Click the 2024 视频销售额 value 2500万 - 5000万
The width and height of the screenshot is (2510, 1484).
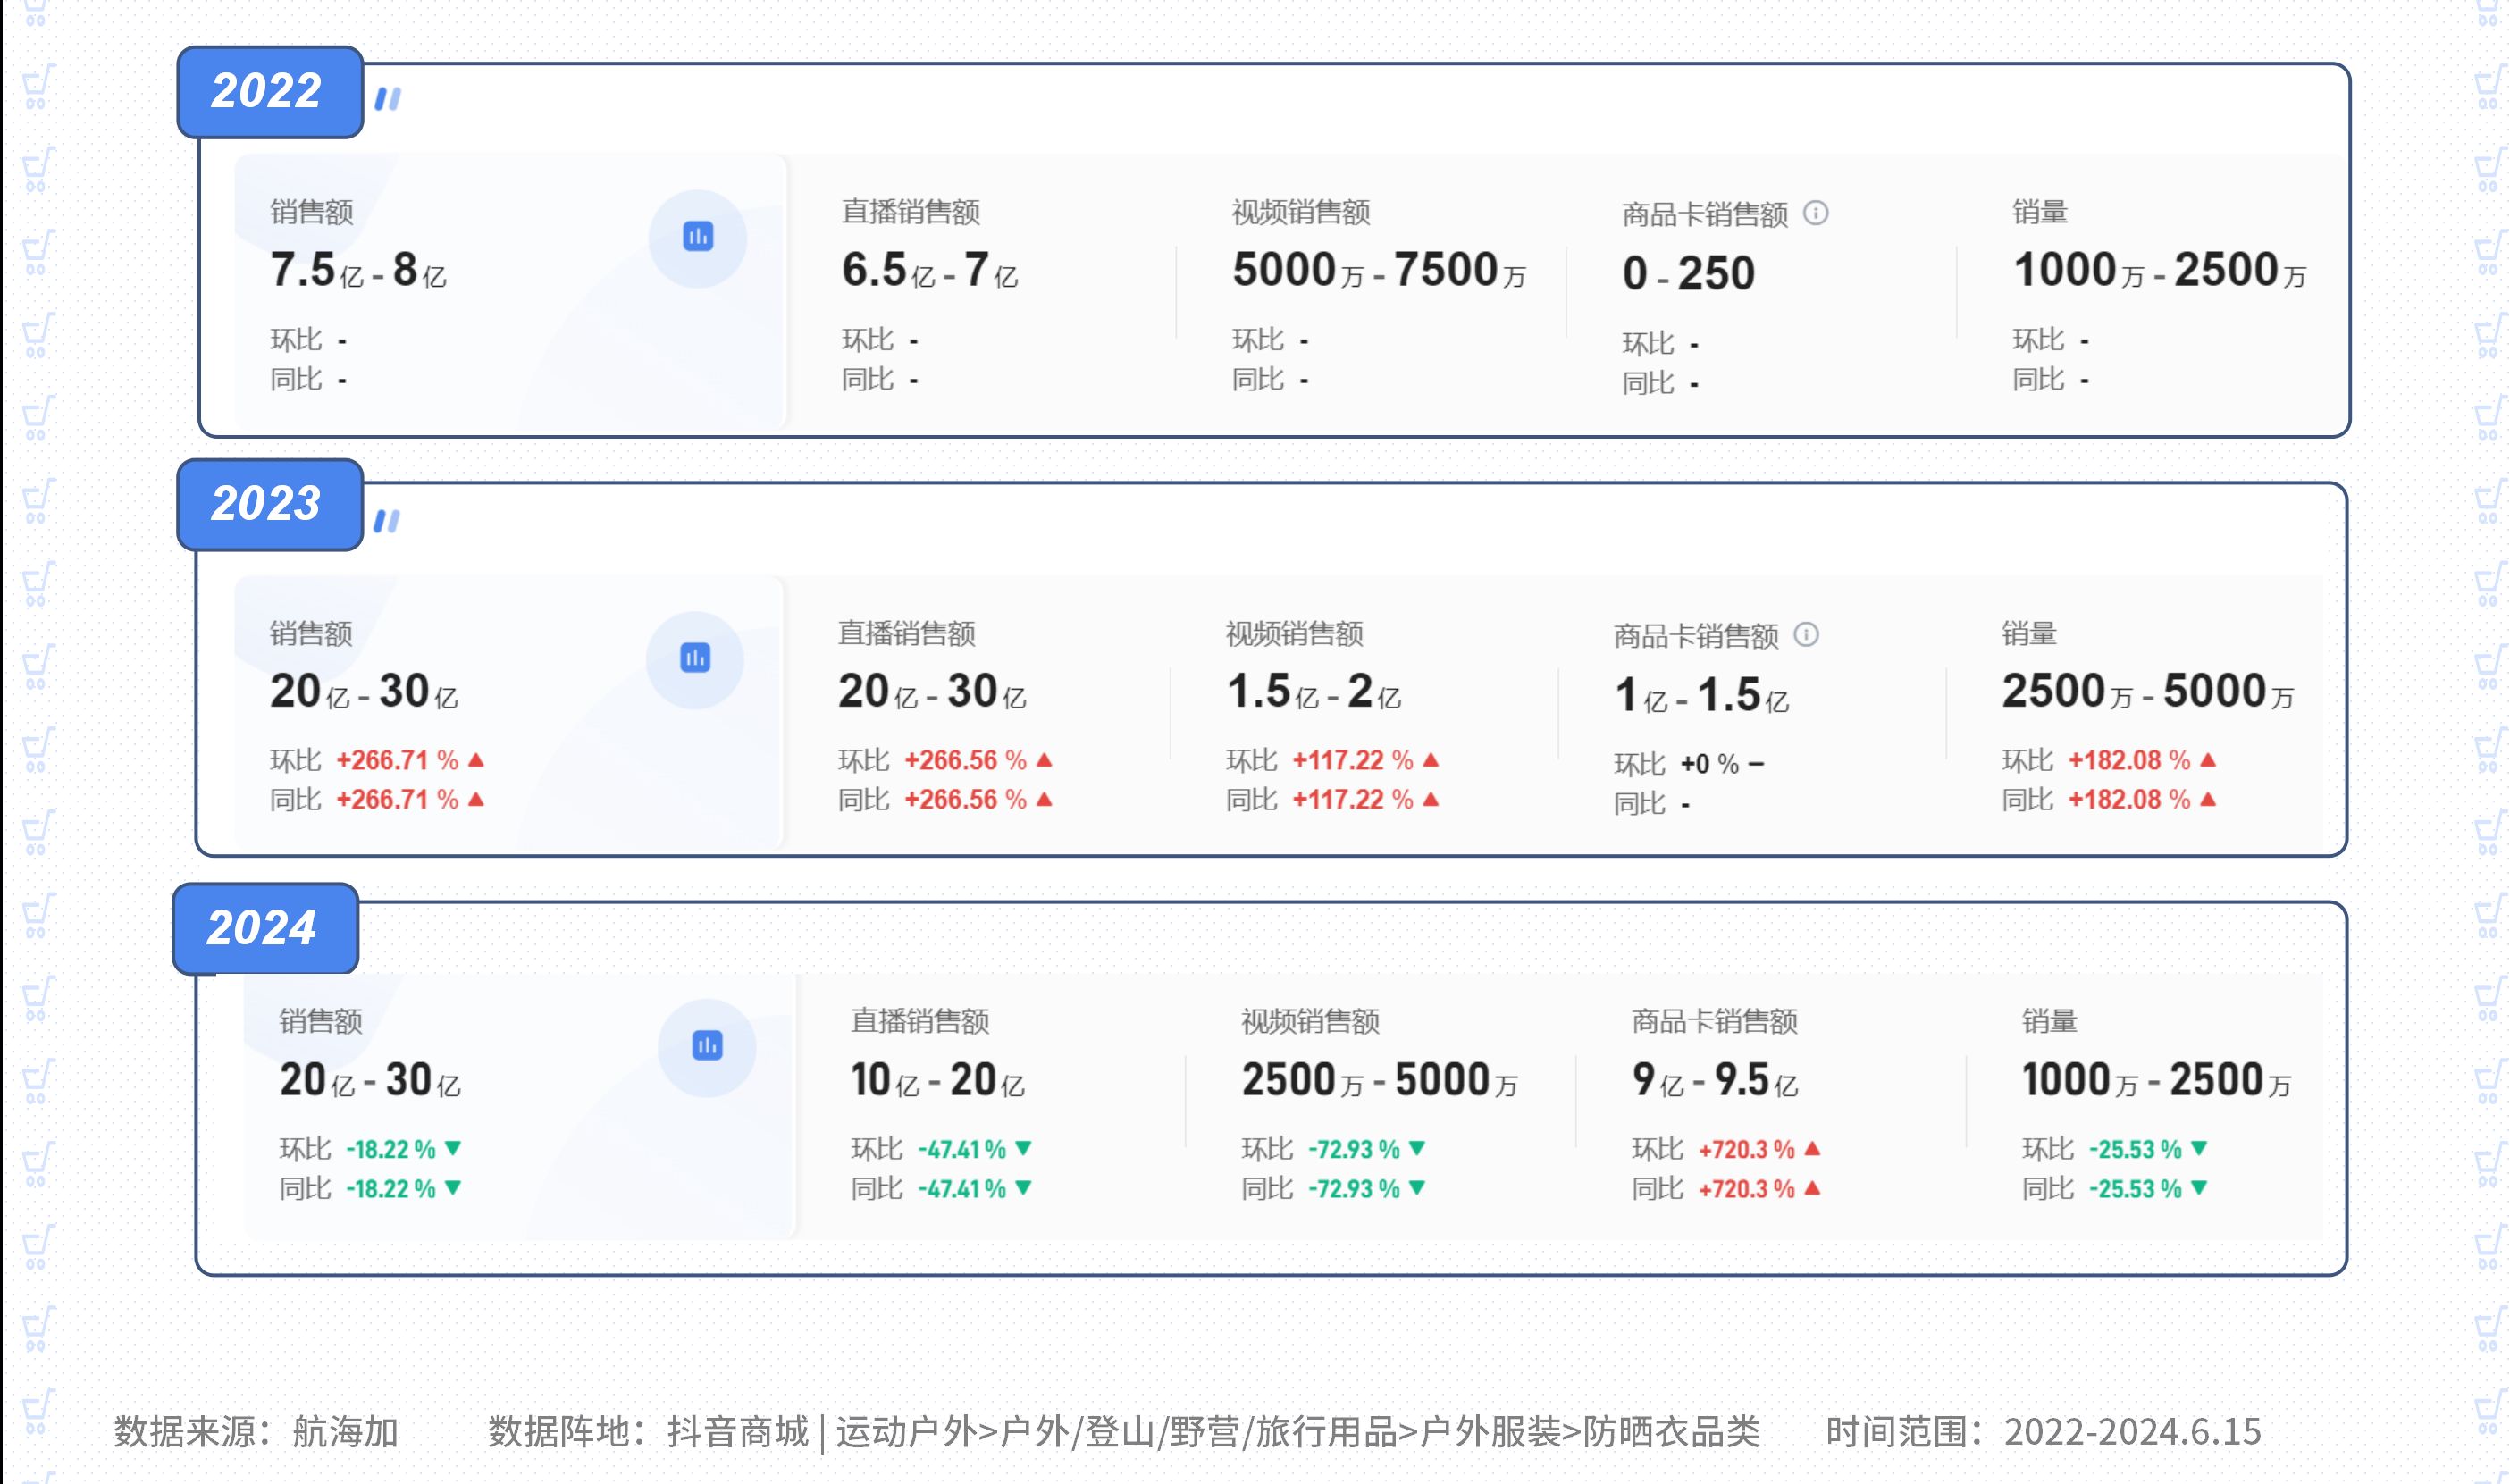1379,1080
